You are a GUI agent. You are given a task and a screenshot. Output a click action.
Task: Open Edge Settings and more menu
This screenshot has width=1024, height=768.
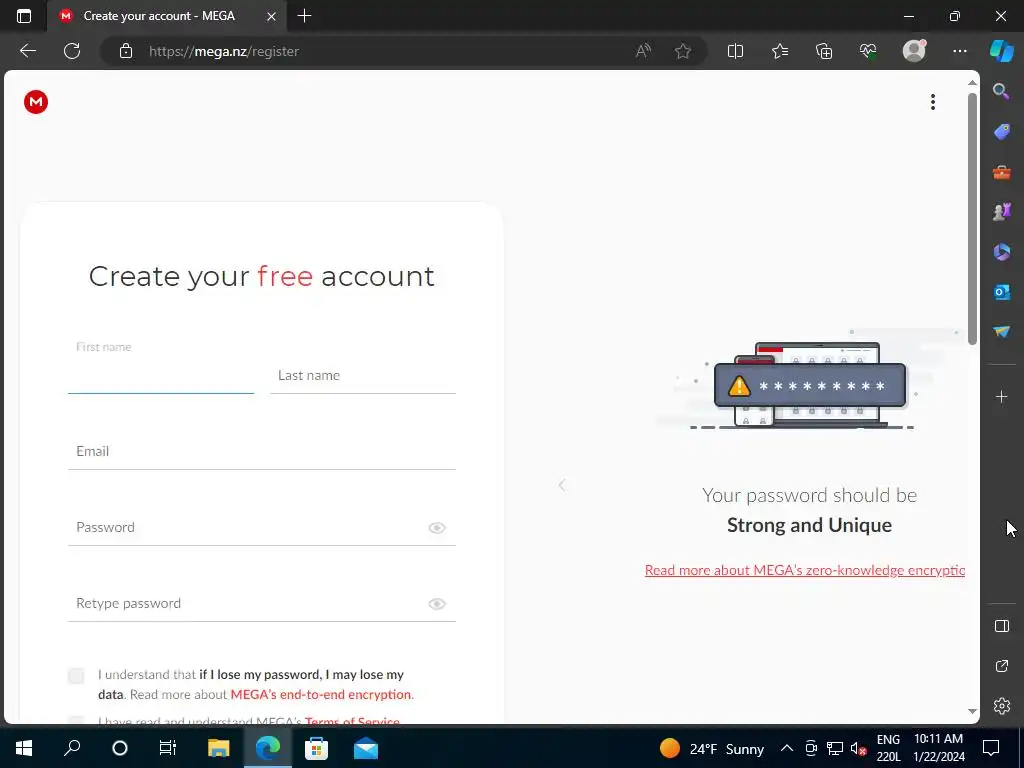[x=959, y=51]
